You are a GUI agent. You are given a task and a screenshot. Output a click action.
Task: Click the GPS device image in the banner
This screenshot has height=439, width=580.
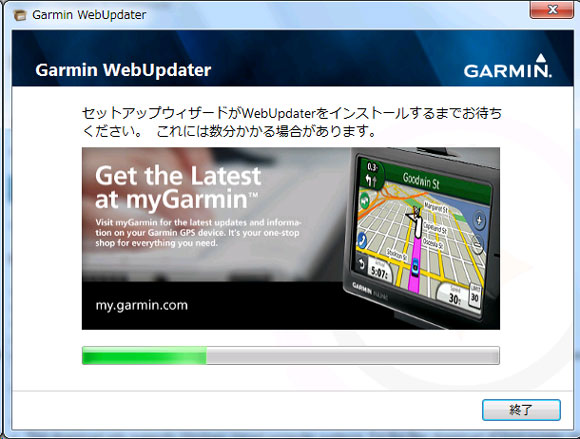421,237
